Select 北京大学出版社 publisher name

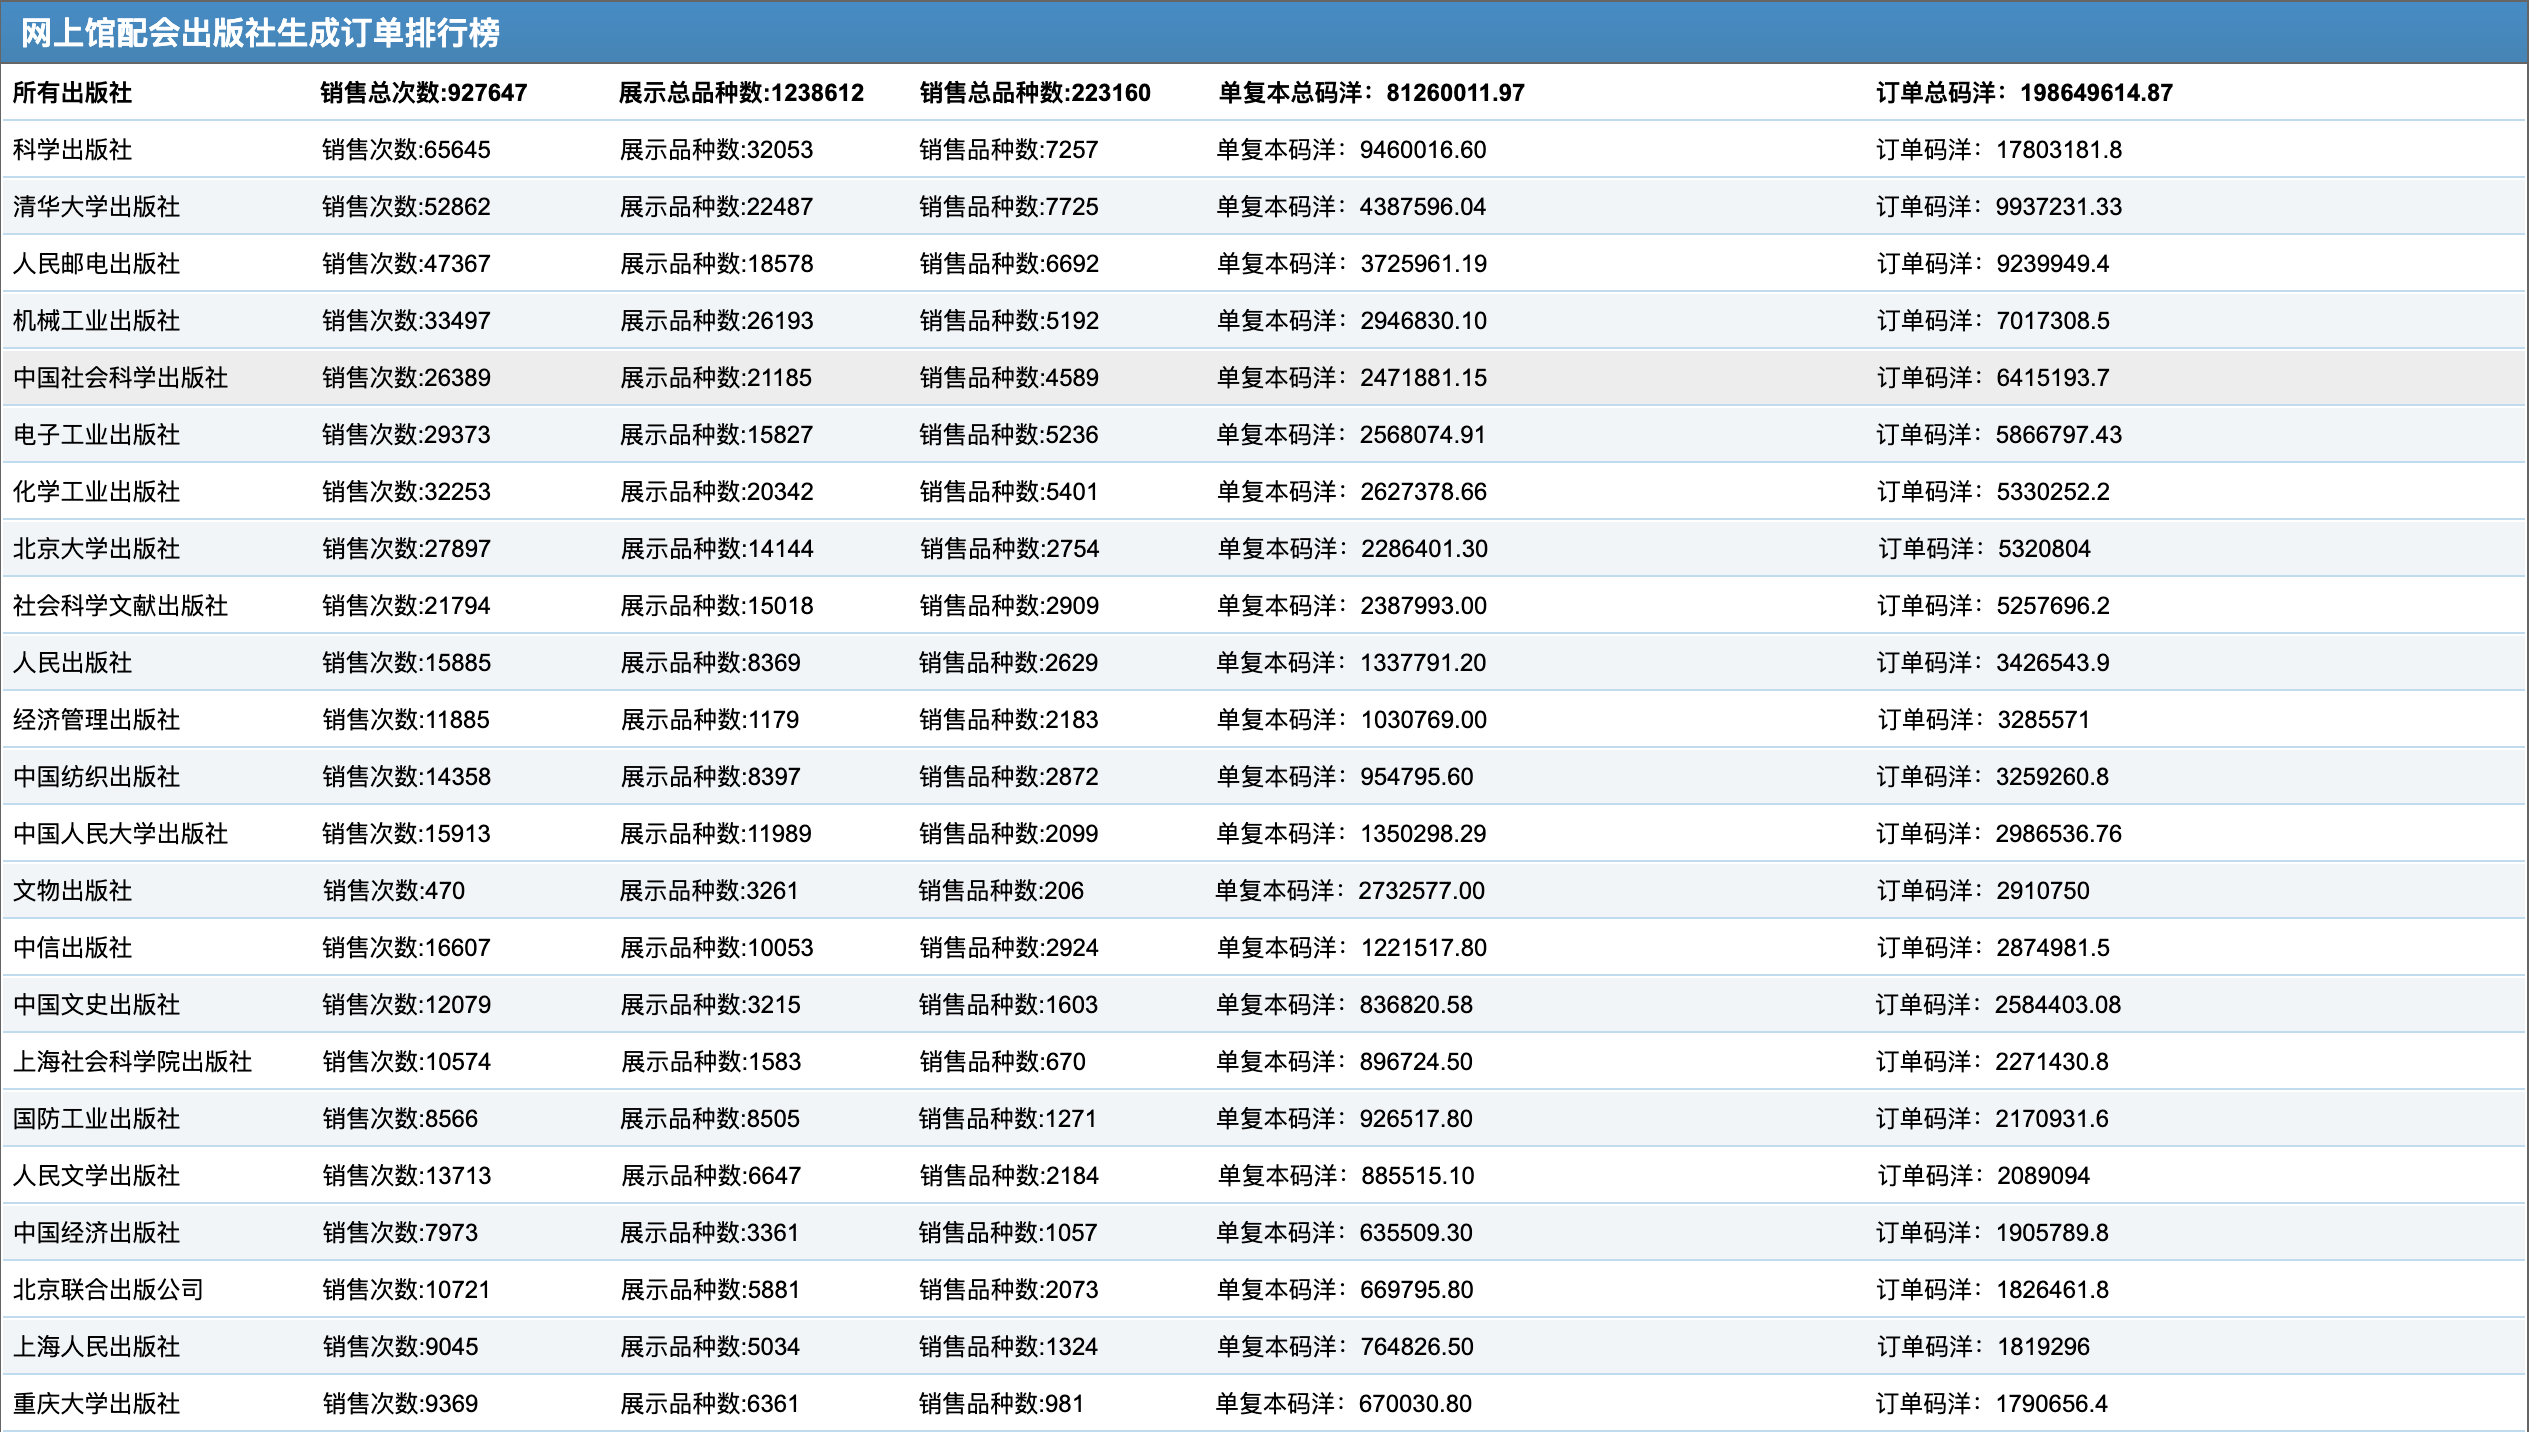(x=96, y=549)
